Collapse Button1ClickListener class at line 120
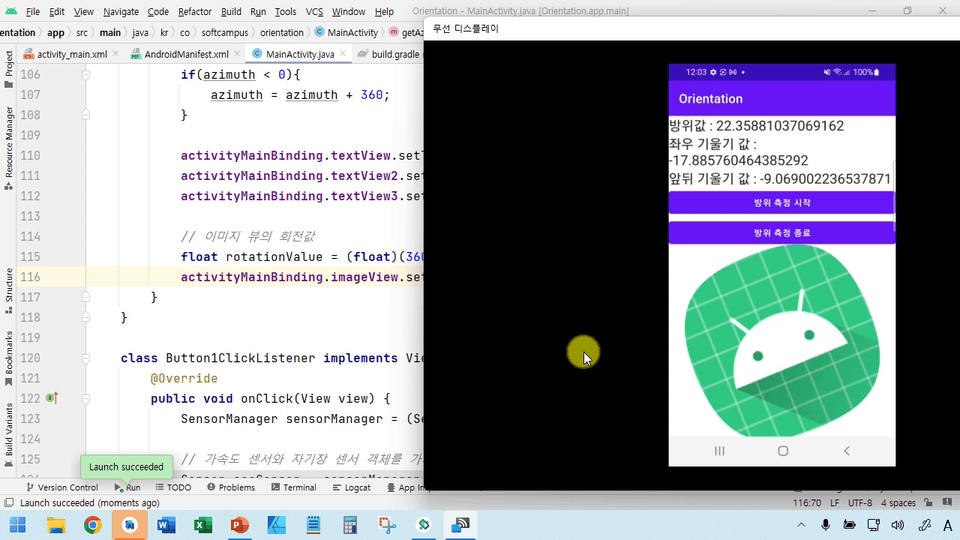Screen dimensions: 960x540 (x=86, y=358)
